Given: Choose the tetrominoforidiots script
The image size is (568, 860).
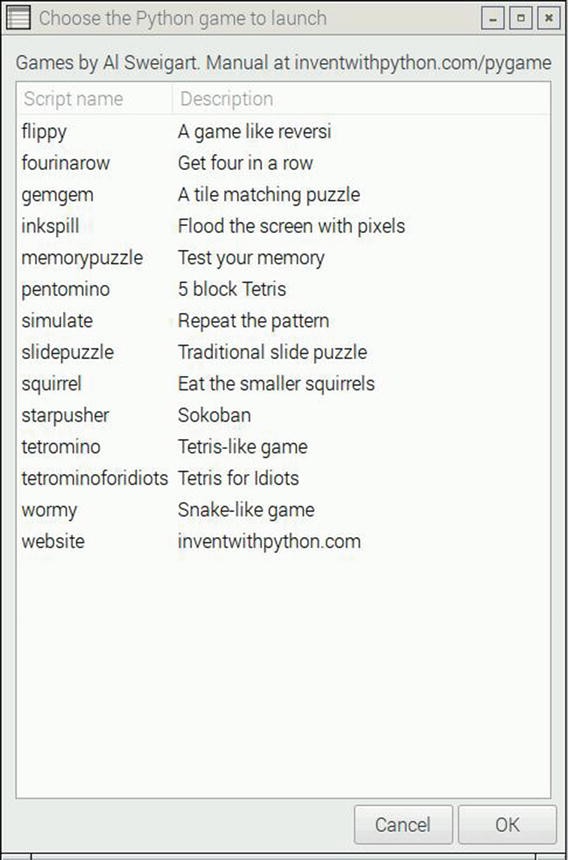Looking at the screenshot, I should [x=283, y=478].
